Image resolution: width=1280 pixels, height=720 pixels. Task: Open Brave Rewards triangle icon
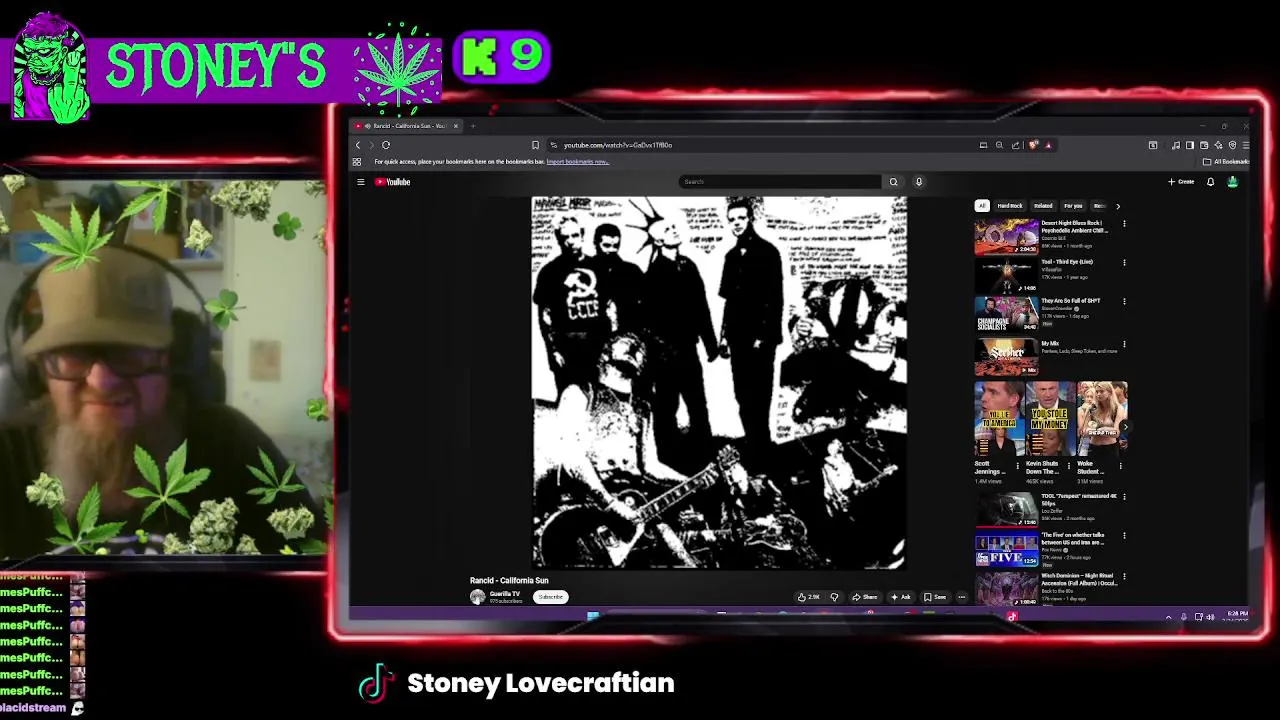[1048, 145]
